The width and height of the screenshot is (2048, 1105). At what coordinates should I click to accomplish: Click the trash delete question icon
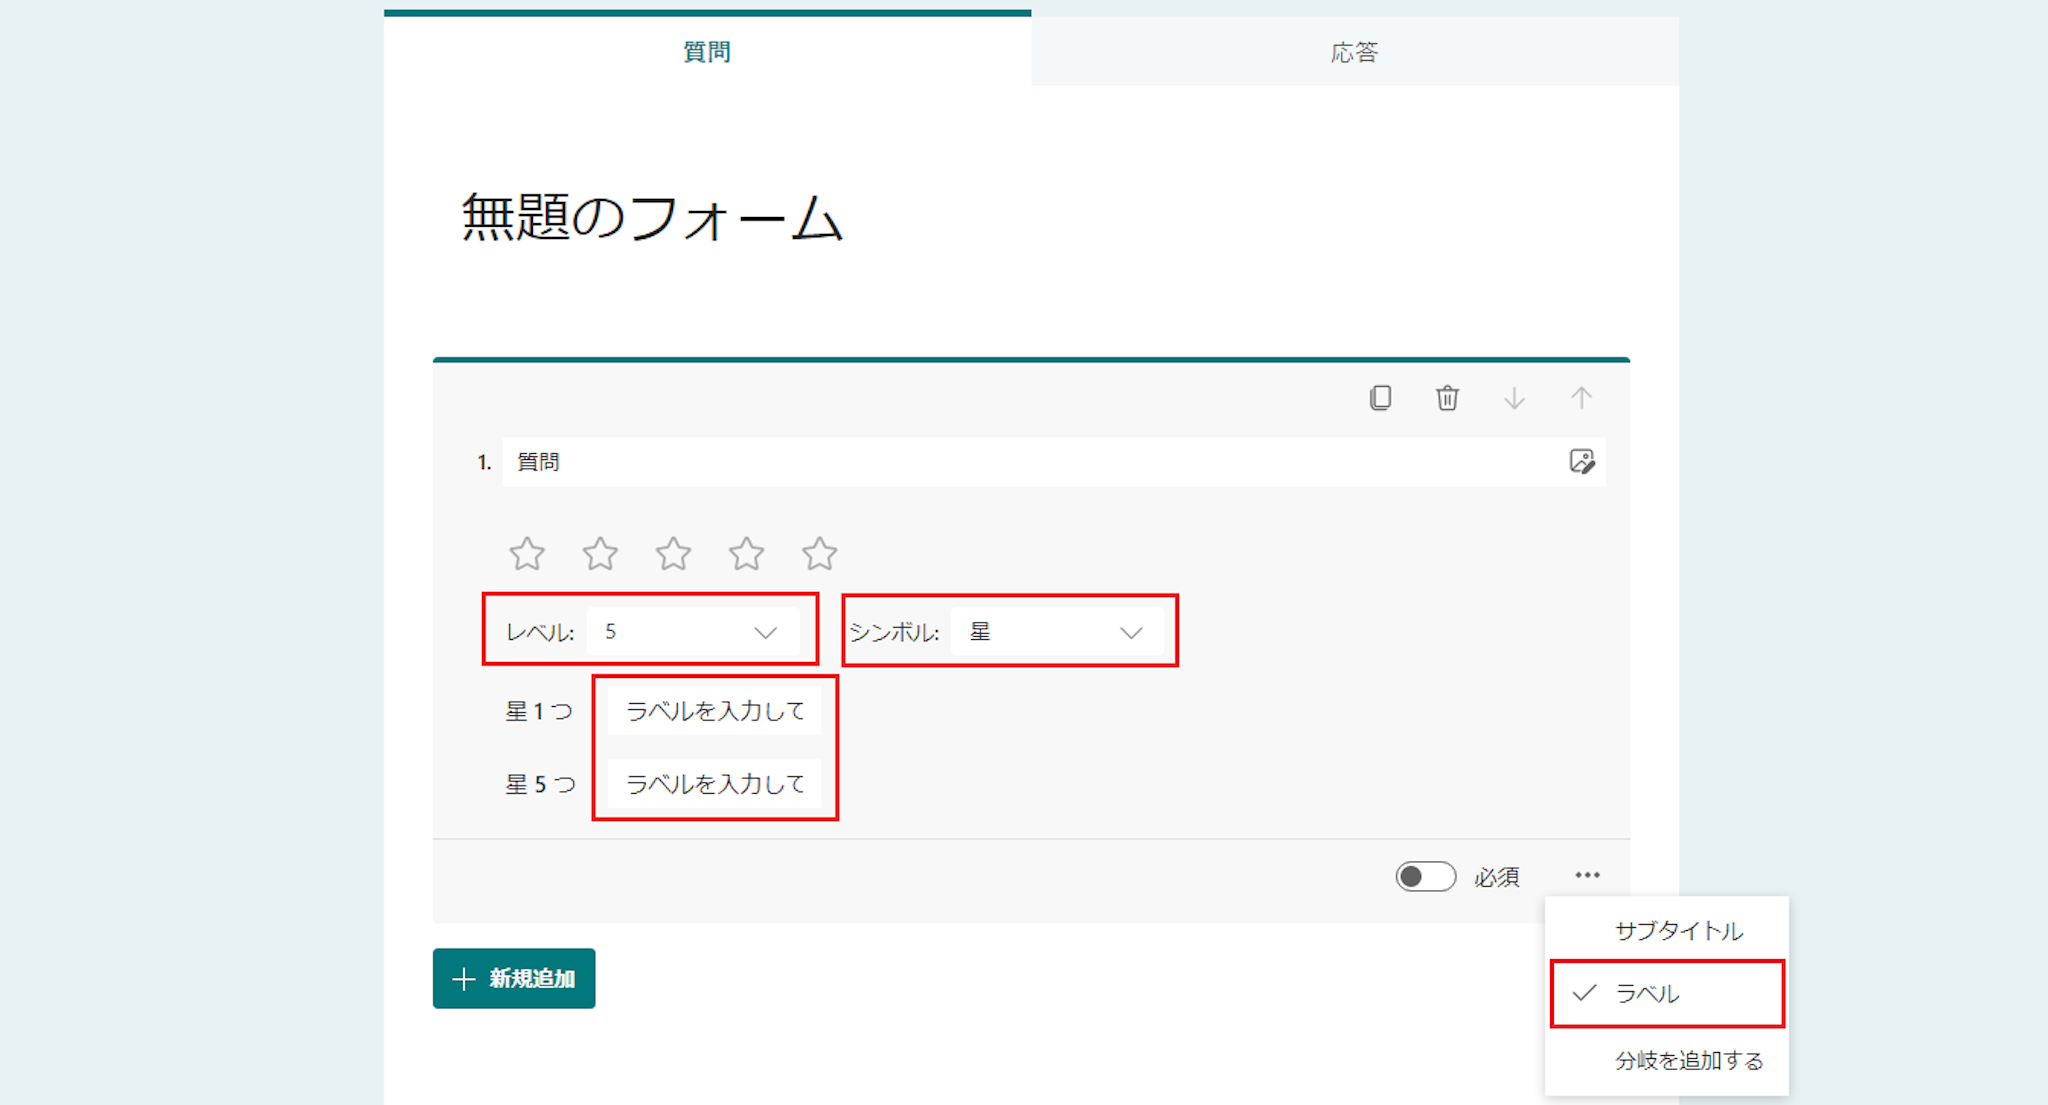pos(1447,398)
